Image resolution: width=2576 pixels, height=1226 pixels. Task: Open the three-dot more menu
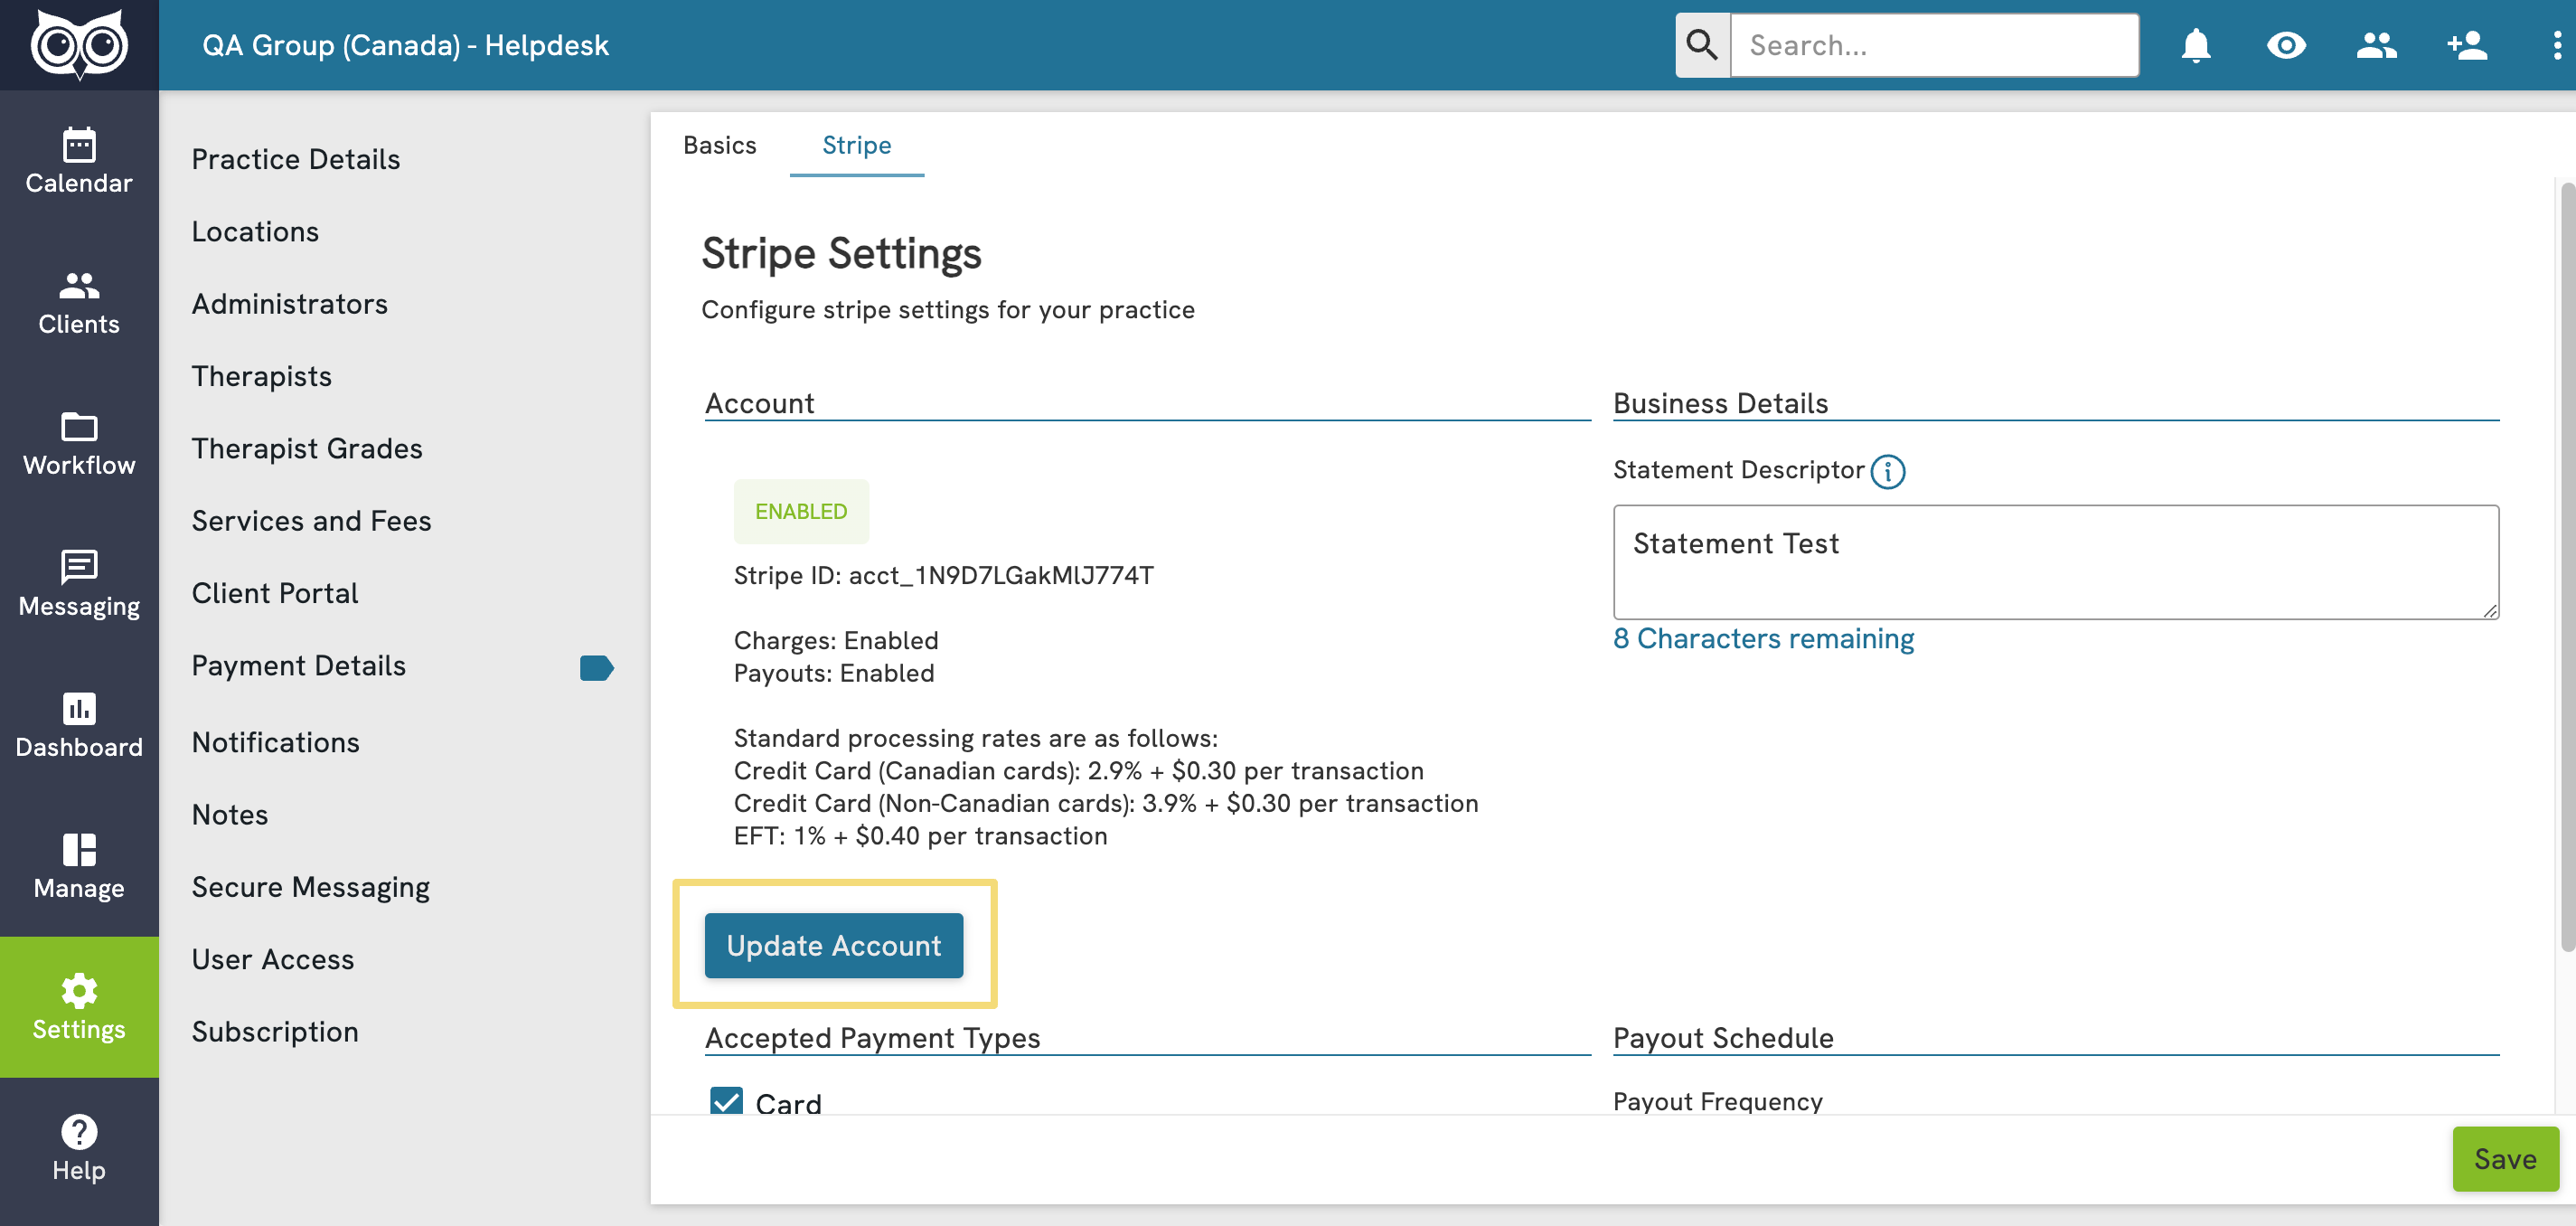coord(2556,45)
